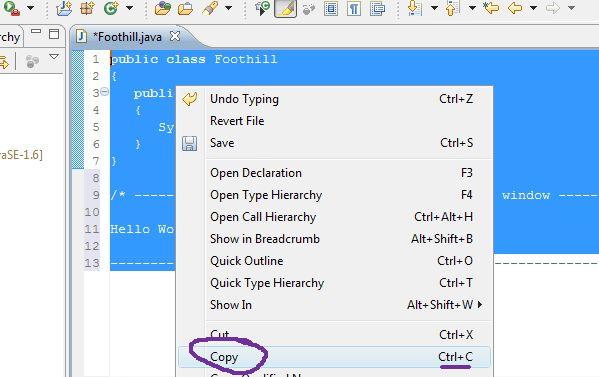Click the New Java Project icon

pos(64,8)
